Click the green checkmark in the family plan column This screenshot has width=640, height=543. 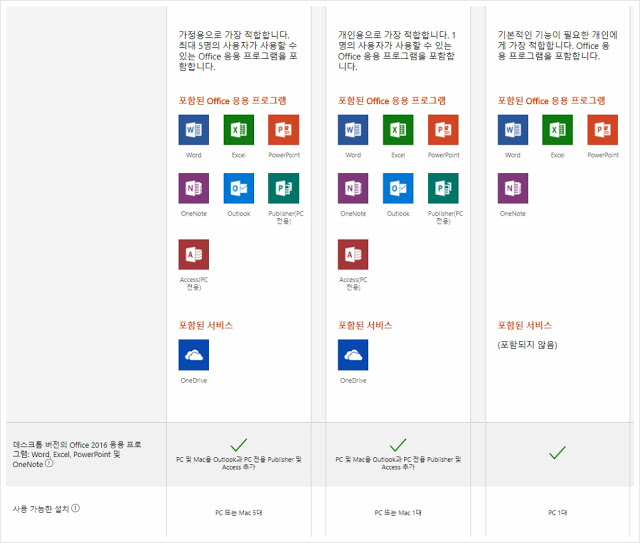point(239,445)
